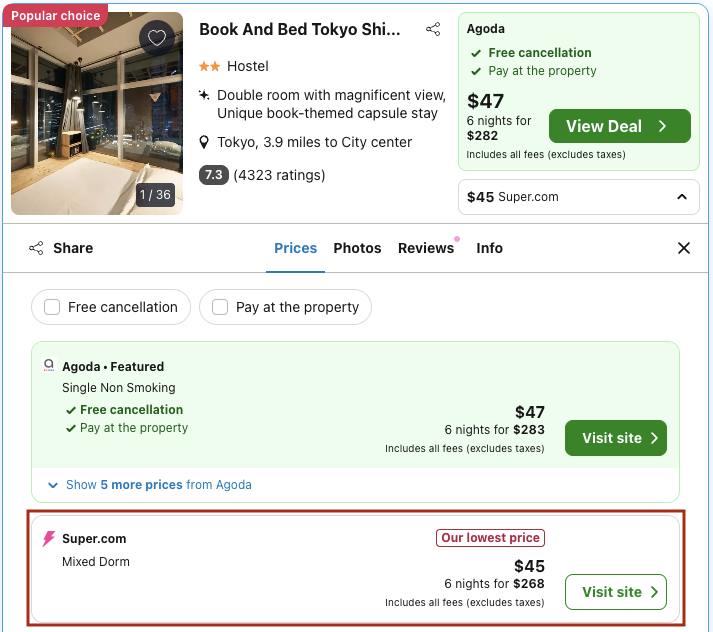Open the hotel room photo thumbnail

point(96,113)
